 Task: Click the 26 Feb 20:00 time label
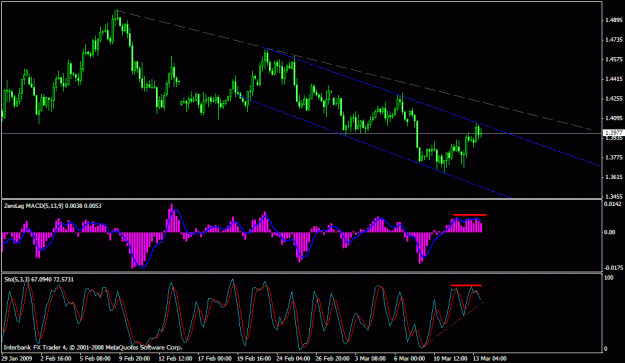332,359
